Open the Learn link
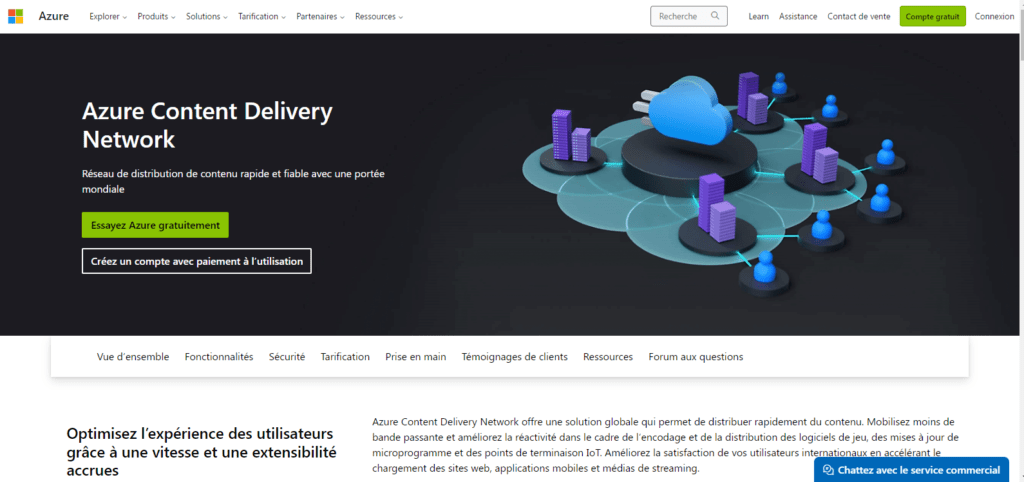 [758, 16]
